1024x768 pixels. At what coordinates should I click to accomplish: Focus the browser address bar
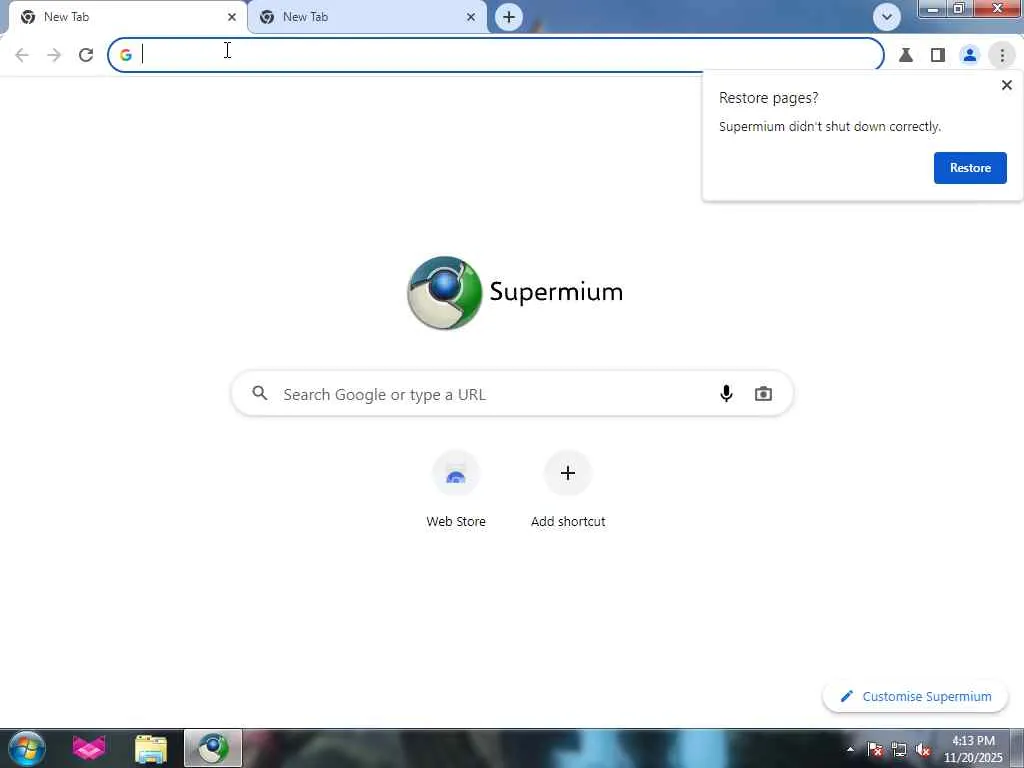(496, 55)
